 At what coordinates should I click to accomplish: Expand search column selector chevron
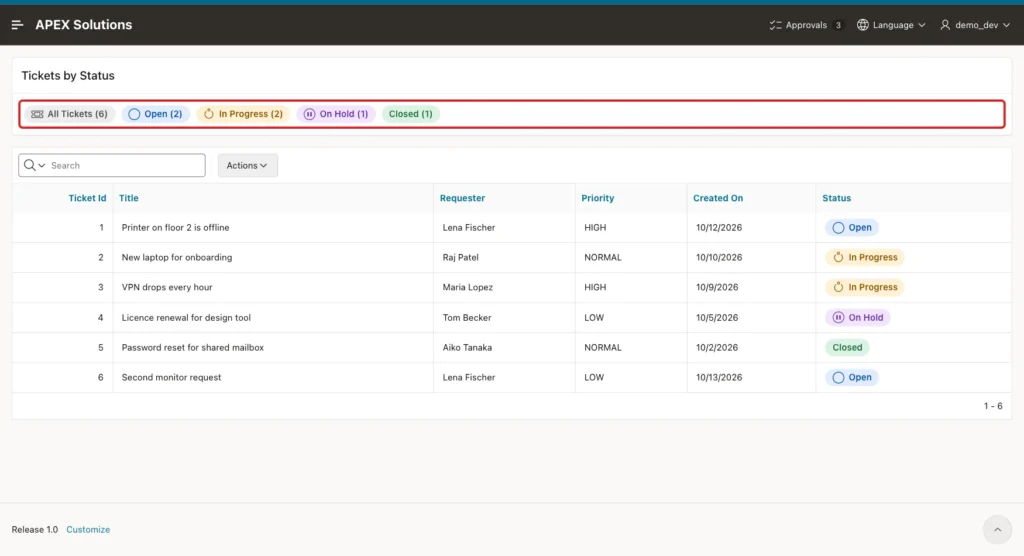tap(42, 165)
